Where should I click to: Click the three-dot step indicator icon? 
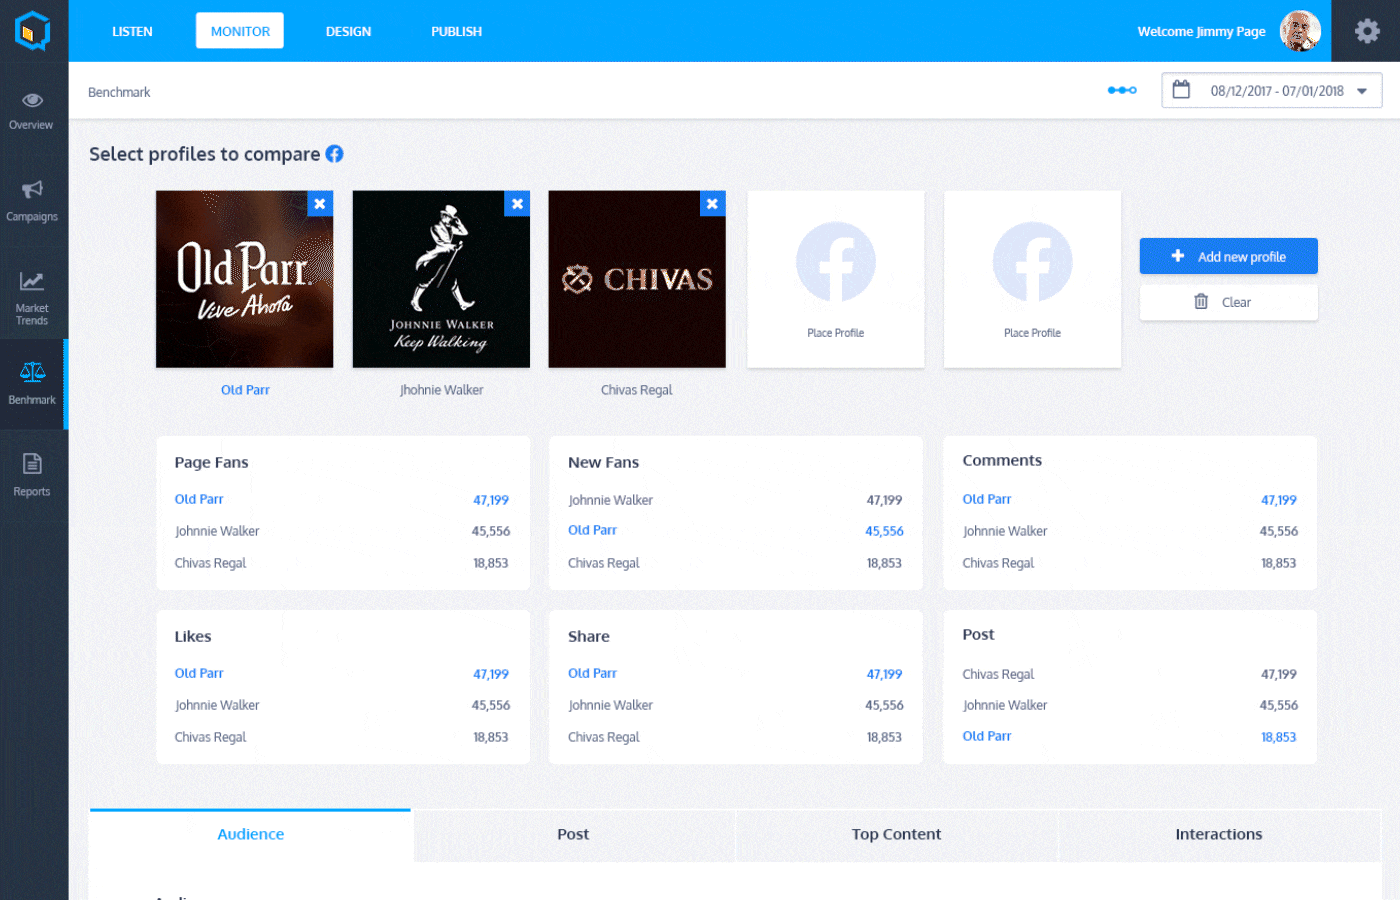coord(1122,90)
